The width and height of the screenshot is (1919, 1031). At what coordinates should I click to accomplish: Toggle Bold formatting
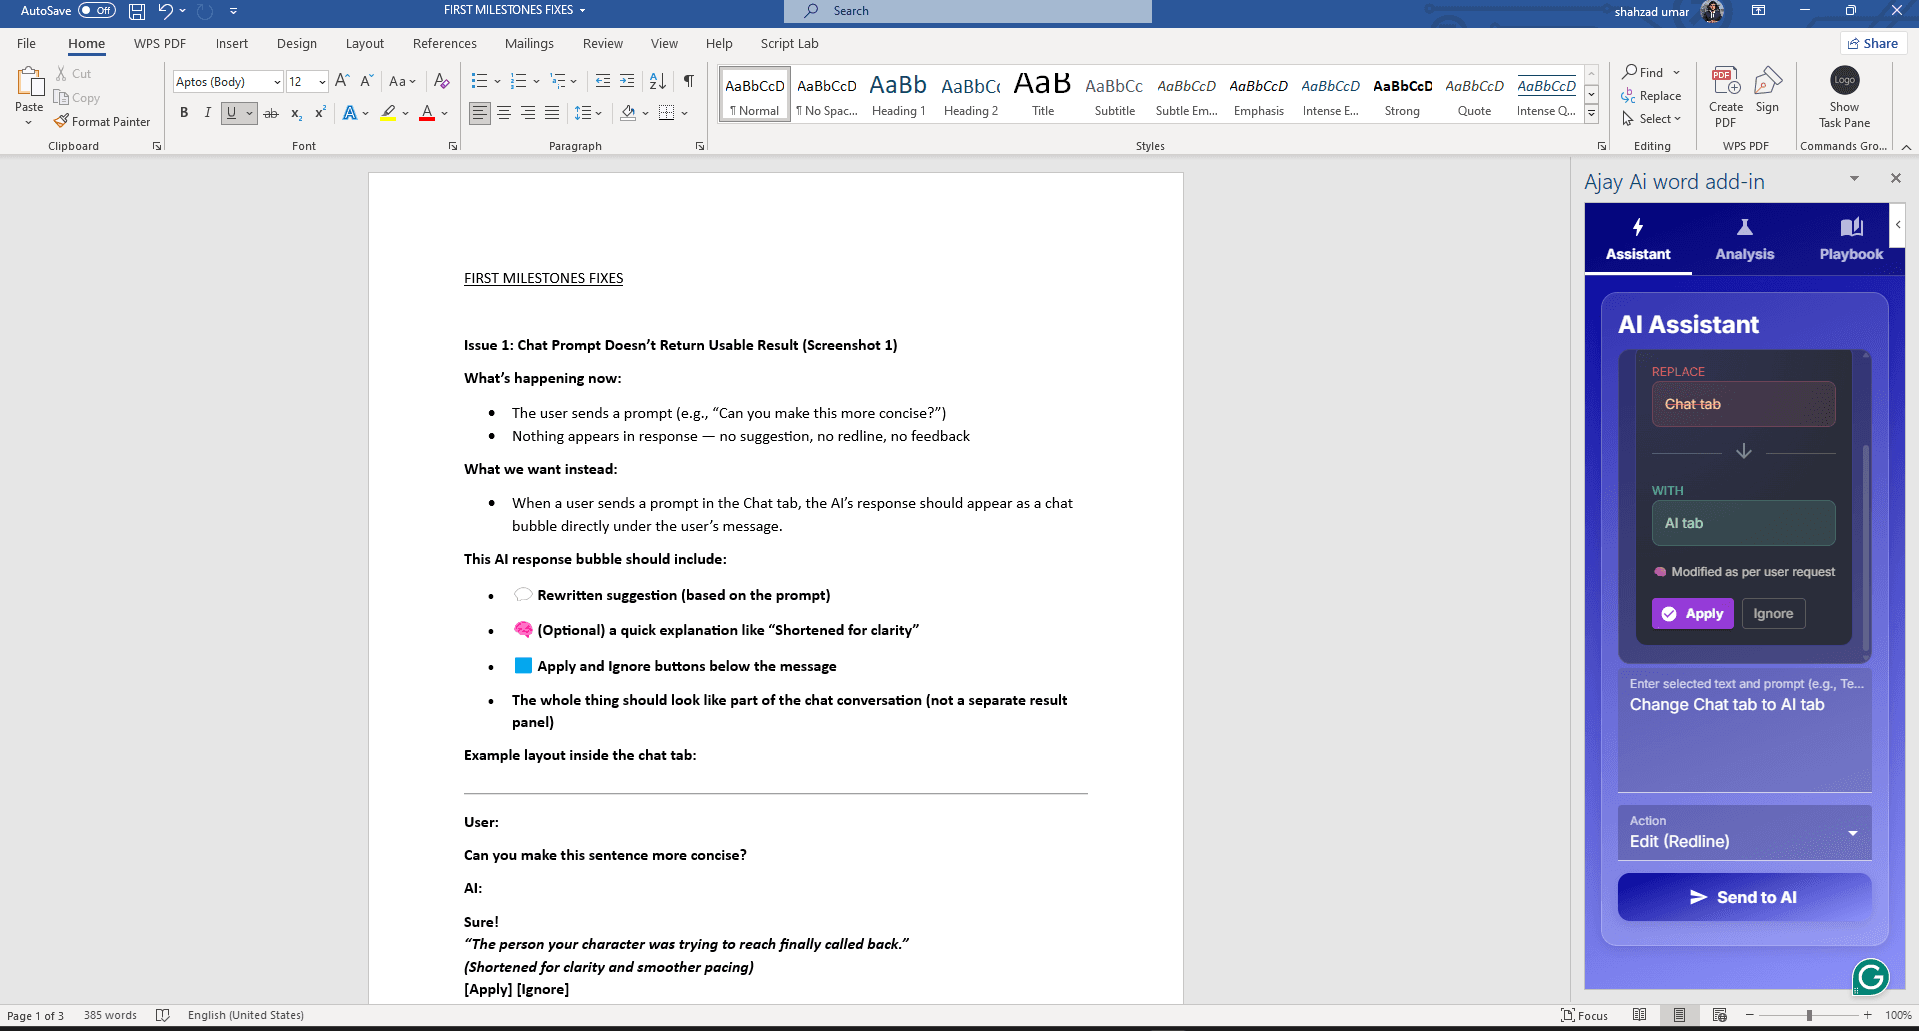(x=184, y=113)
